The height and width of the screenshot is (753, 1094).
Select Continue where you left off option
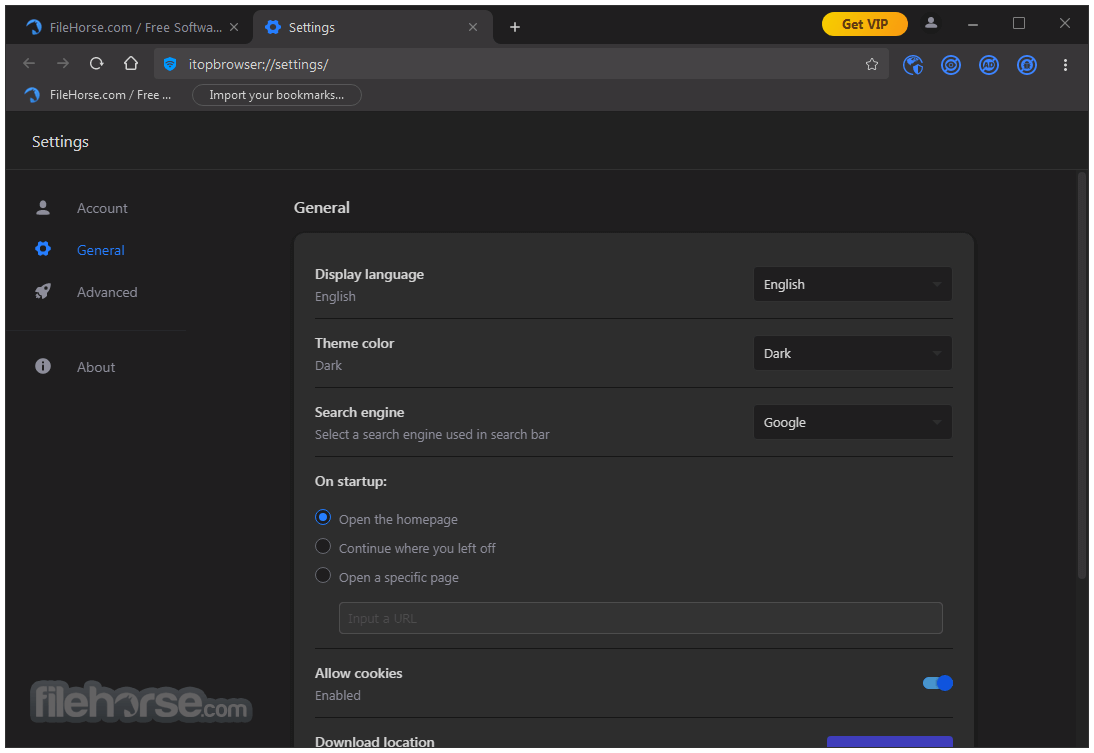point(322,546)
